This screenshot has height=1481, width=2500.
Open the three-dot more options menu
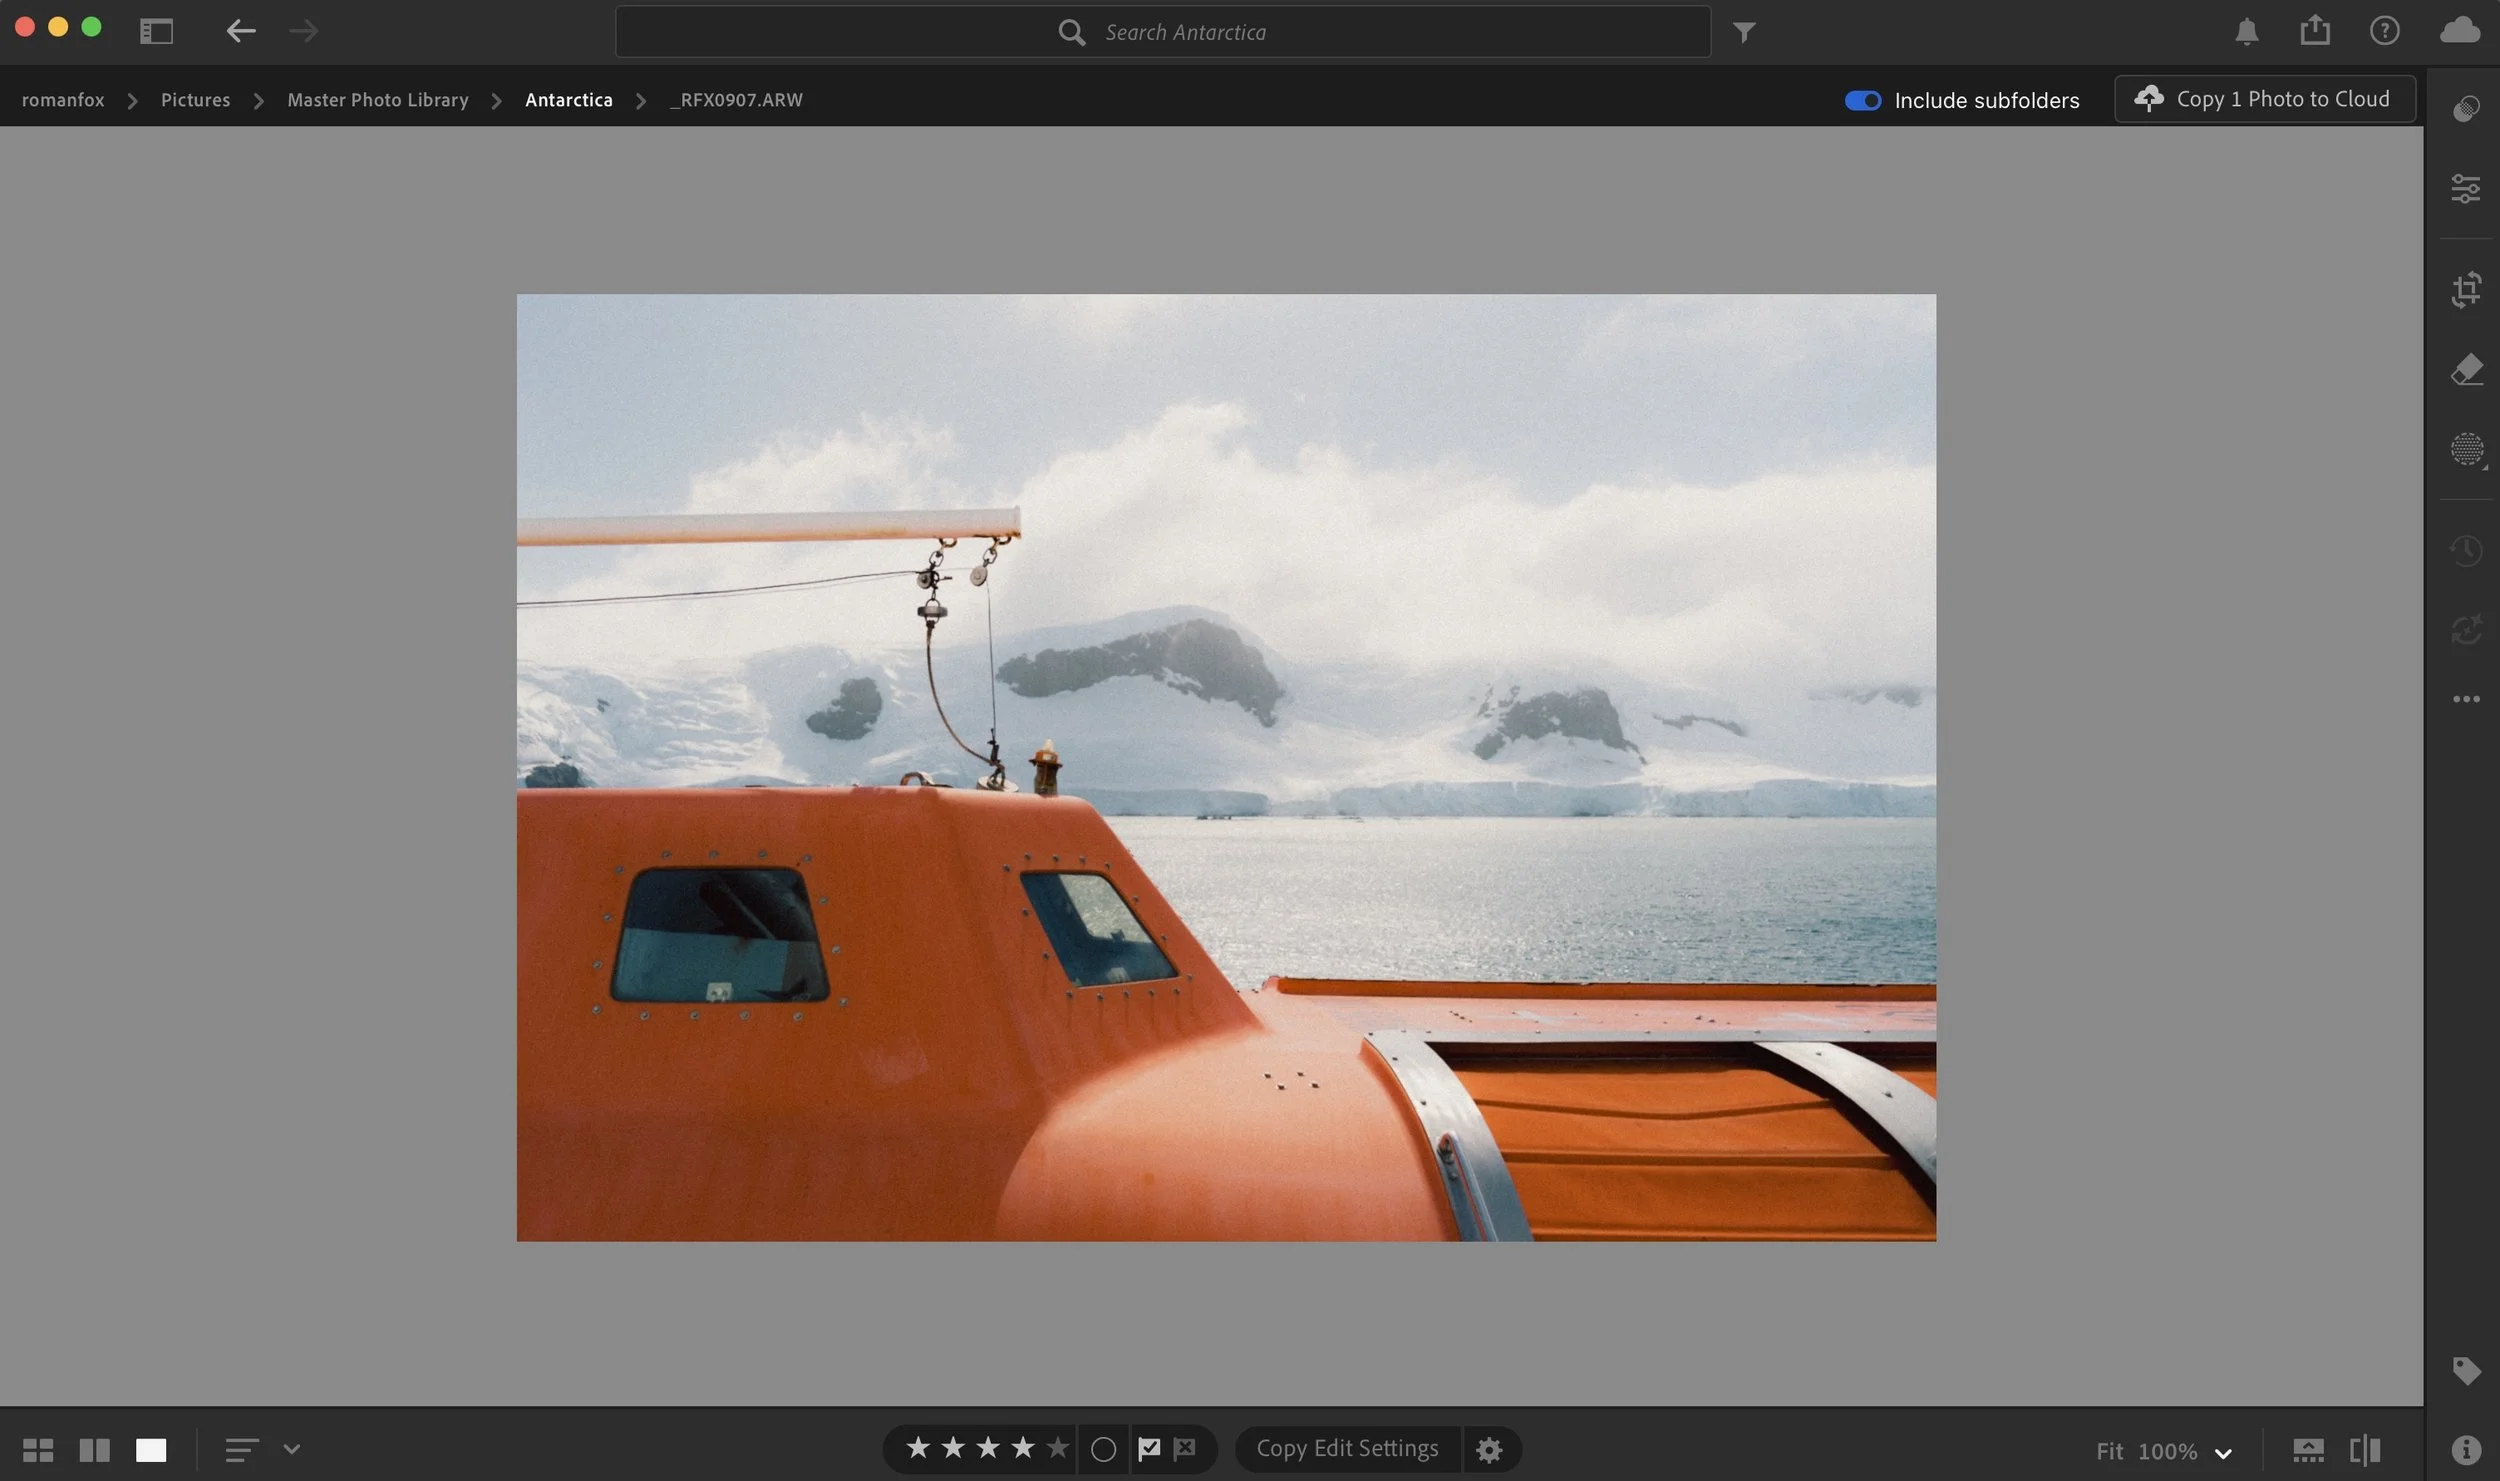tap(2466, 699)
